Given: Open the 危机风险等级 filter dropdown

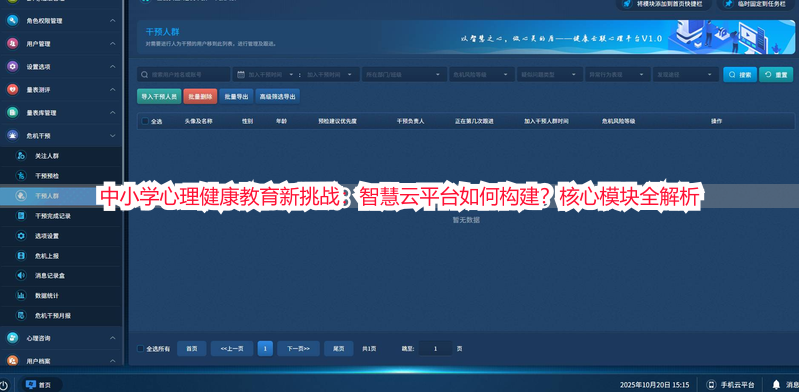Looking at the screenshot, I should [482, 74].
